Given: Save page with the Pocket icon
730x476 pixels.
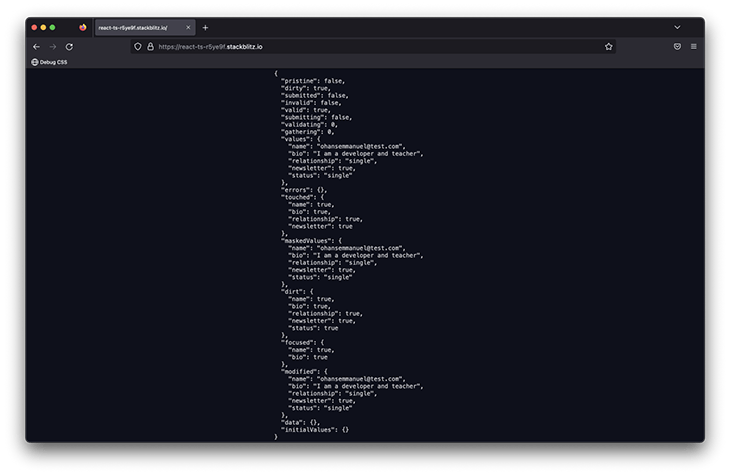Looking at the screenshot, I should (x=677, y=46).
